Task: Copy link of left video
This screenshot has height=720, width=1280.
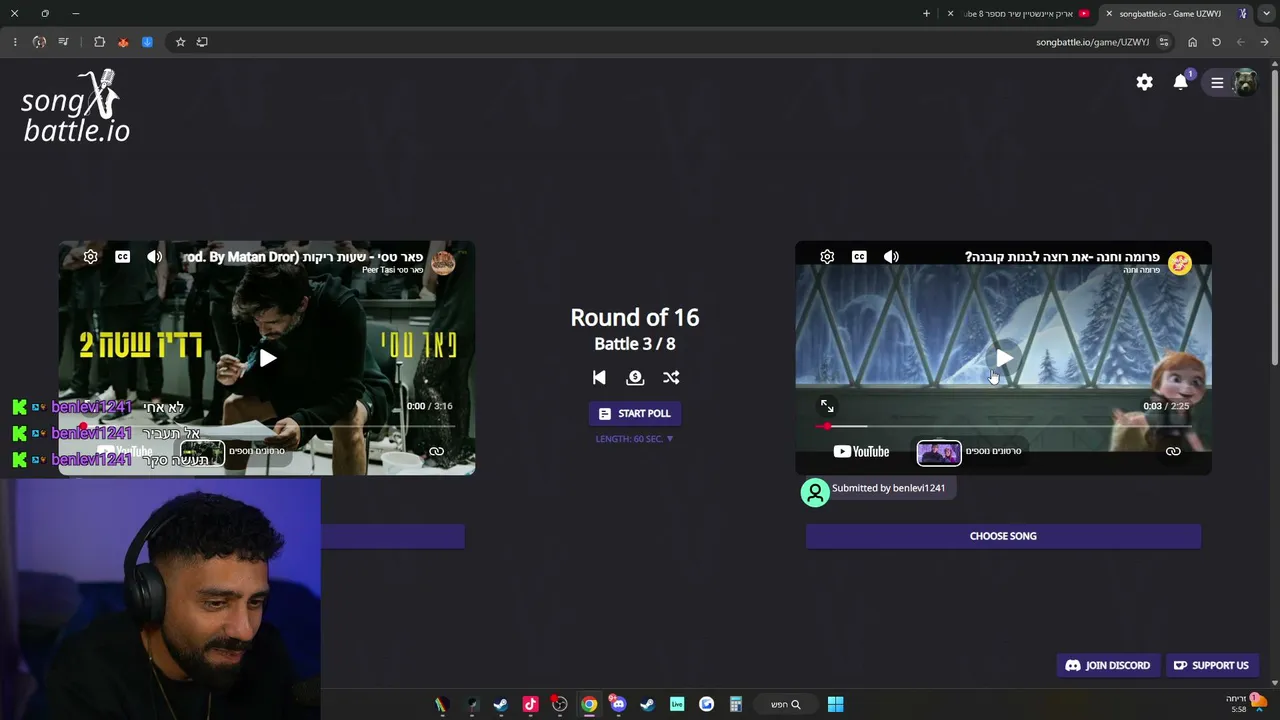Action: pos(437,452)
